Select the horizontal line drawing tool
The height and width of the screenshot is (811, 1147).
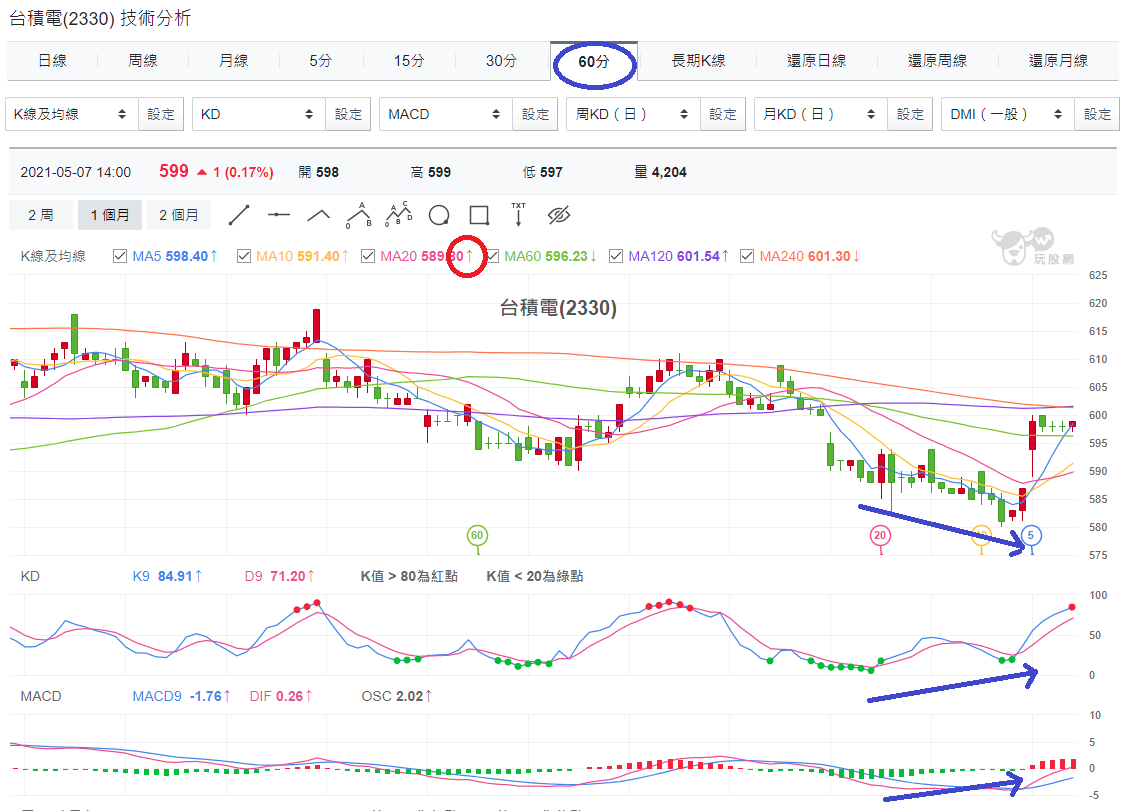[x=279, y=215]
